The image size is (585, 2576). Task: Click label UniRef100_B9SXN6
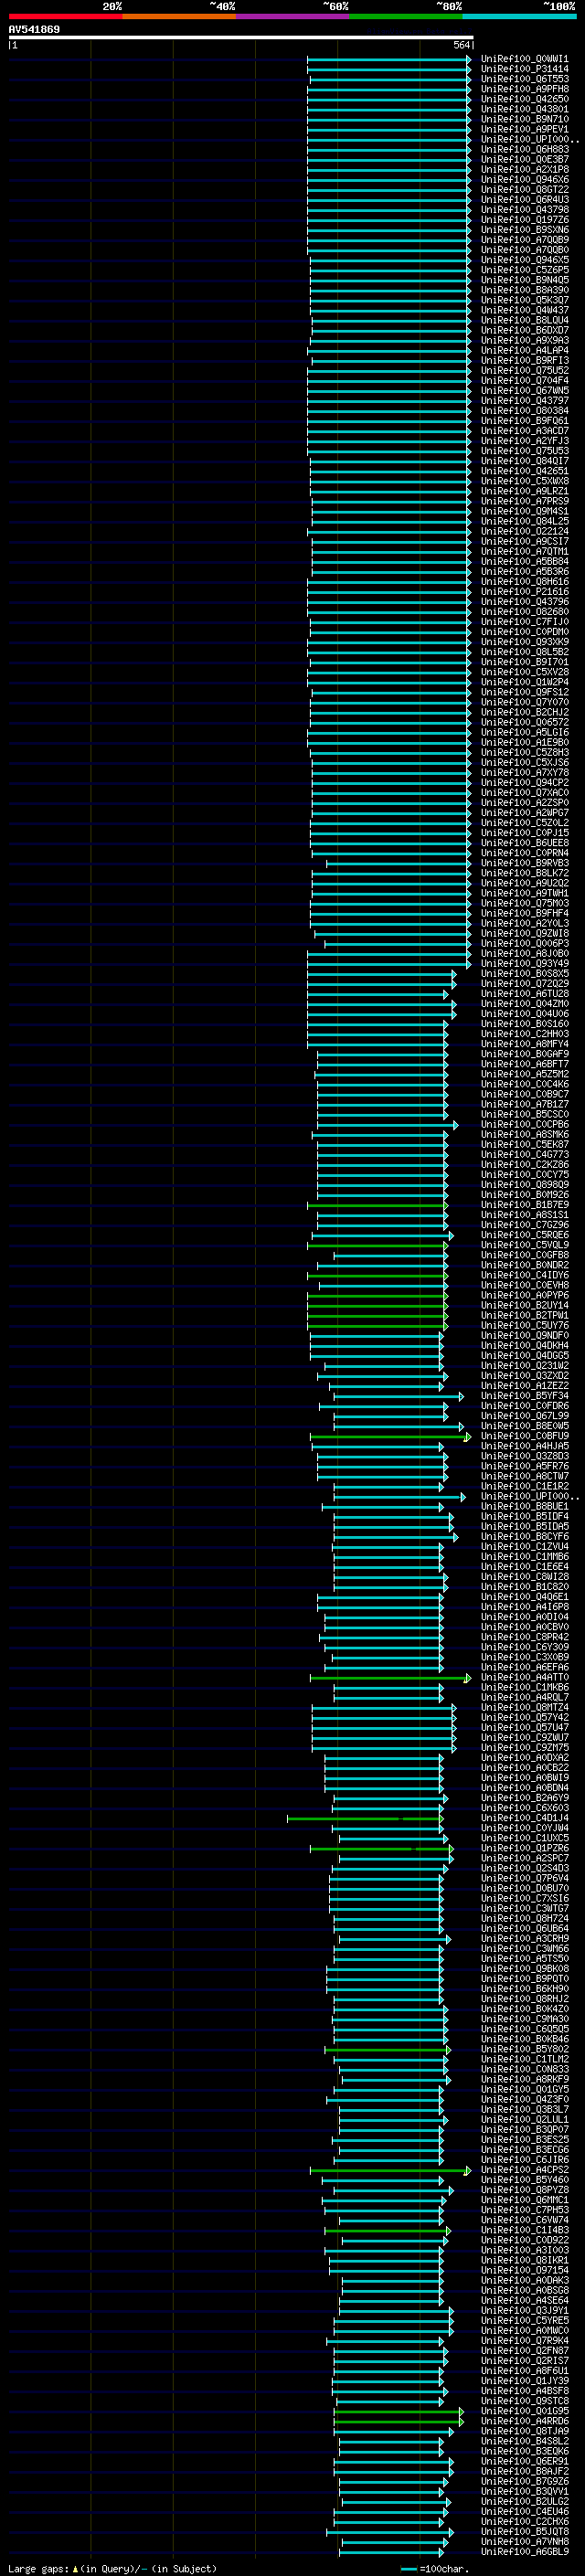tap(524, 230)
